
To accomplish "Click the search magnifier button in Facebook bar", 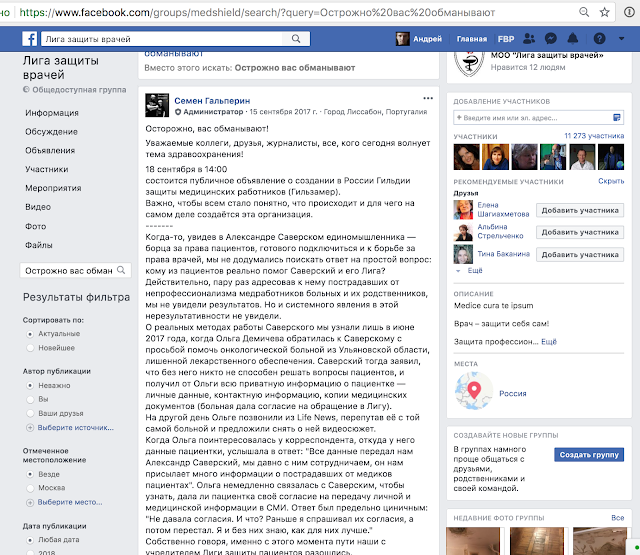I will point(296,39).
